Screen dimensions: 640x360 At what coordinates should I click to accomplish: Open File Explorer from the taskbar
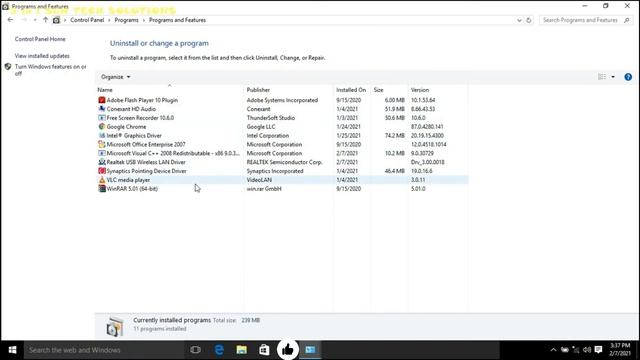[x=242, y=350]
